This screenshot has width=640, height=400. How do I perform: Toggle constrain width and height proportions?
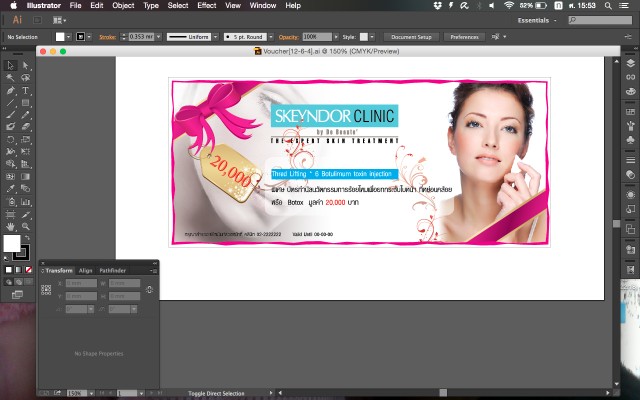tap(149, 290)
